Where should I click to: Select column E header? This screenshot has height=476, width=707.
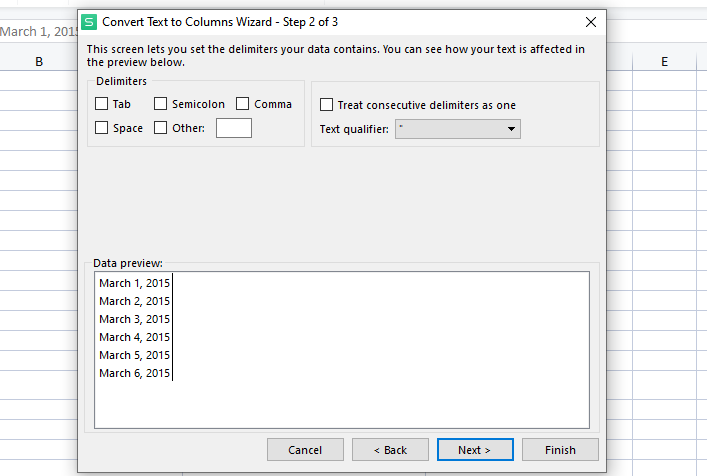(x=664, y=62)
